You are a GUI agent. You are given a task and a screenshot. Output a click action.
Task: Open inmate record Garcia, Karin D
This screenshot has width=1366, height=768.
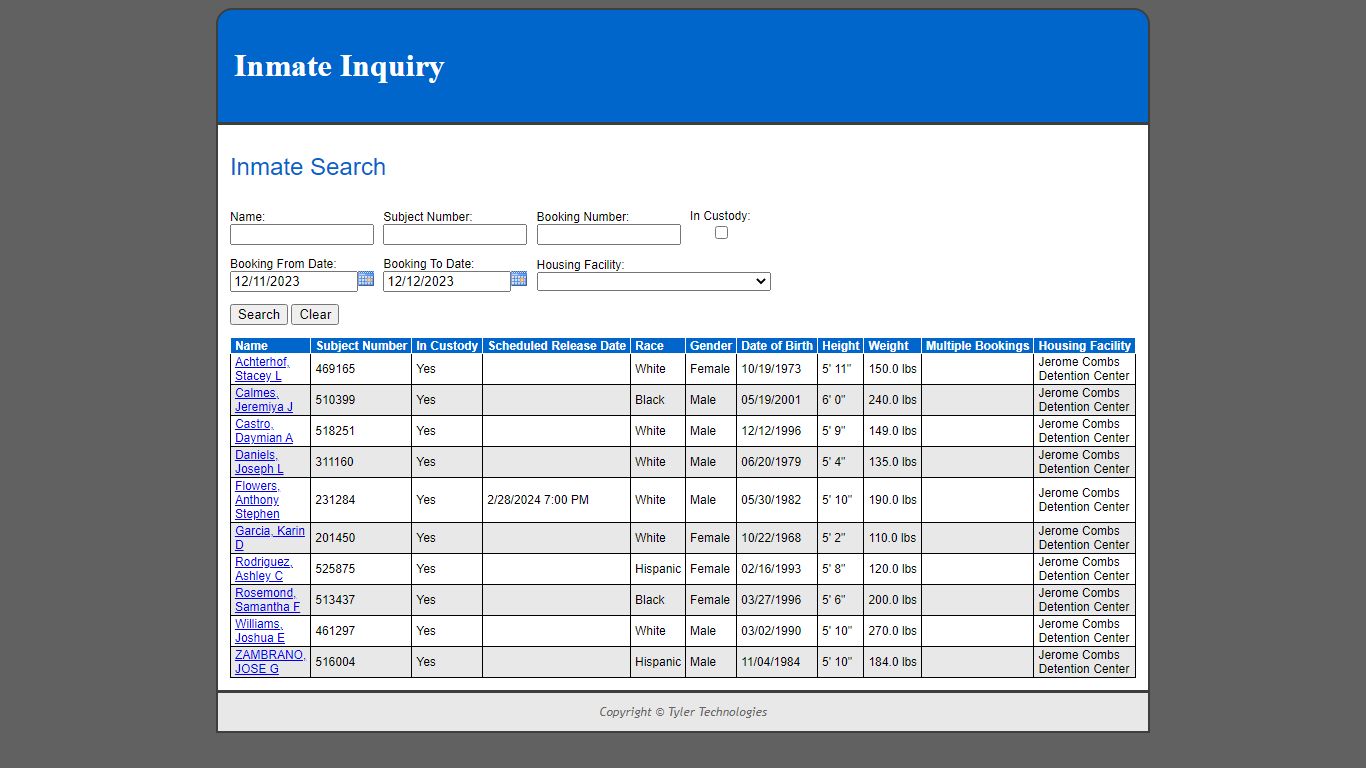coord(270,538)
